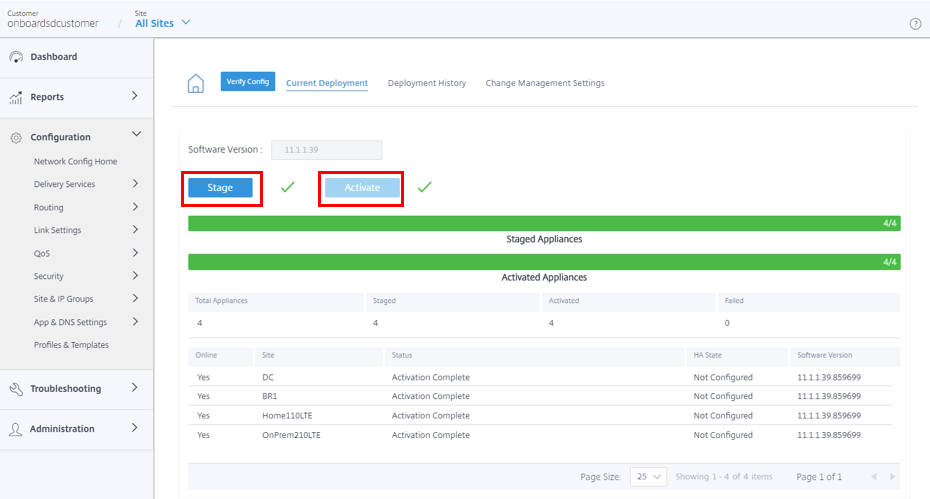Open Profiles & Templates
Viewport: 930px width, 499px height.
click(x=71, y=345)
